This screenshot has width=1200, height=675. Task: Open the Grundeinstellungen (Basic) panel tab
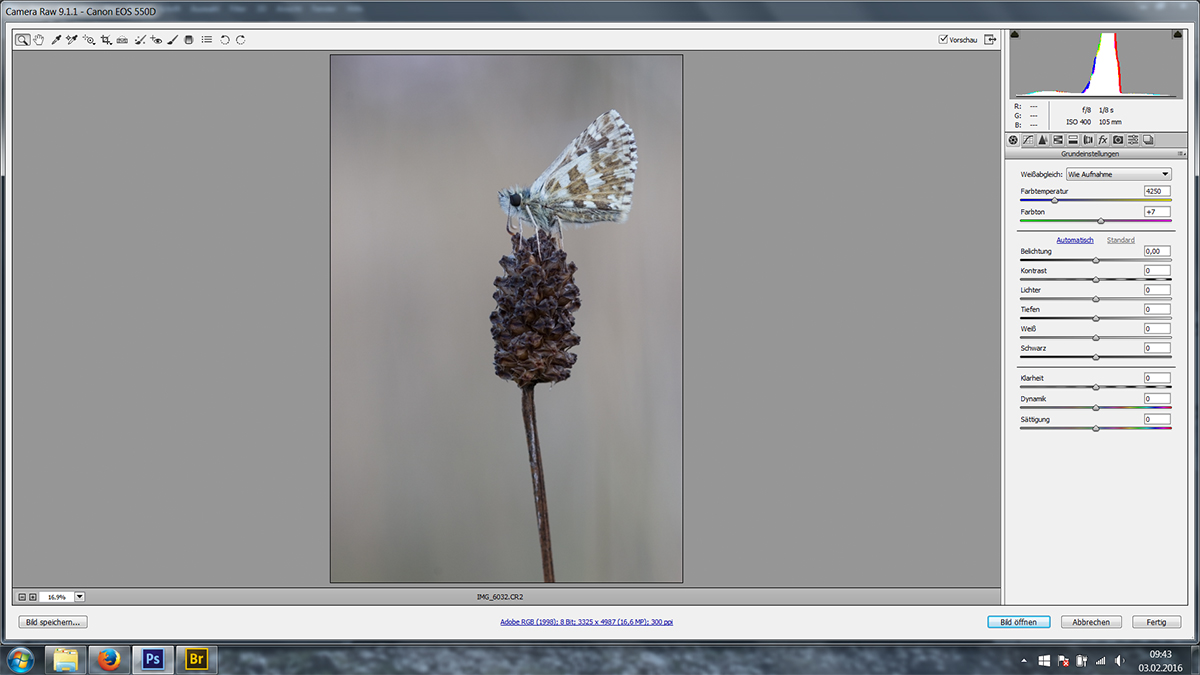pos(1013,140)
